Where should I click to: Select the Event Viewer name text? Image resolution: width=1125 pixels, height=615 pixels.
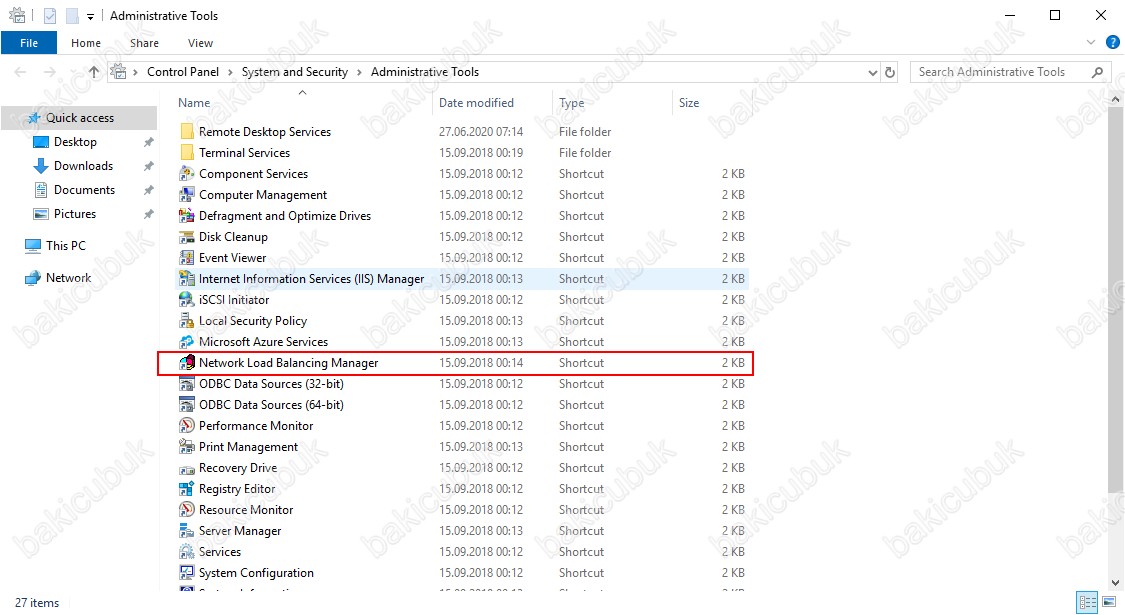coord(232,258)
